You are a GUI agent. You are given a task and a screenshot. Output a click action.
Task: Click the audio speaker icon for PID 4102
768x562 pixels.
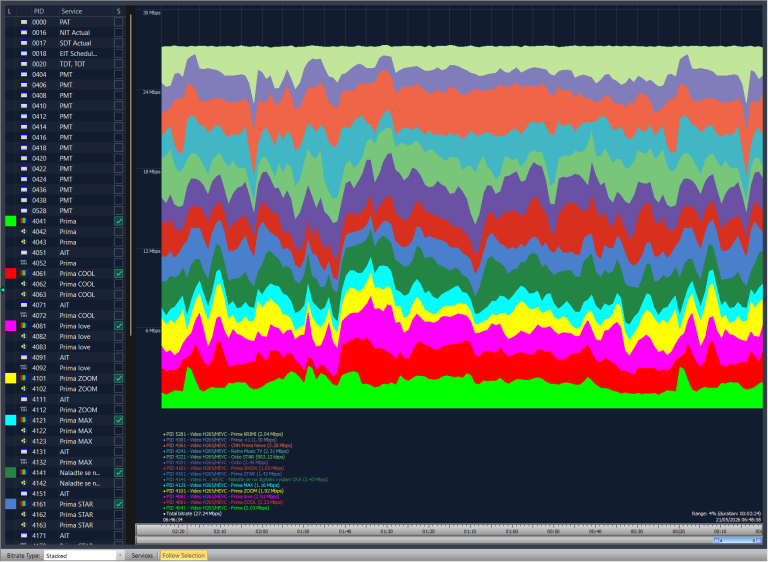[x=24, y=389]
